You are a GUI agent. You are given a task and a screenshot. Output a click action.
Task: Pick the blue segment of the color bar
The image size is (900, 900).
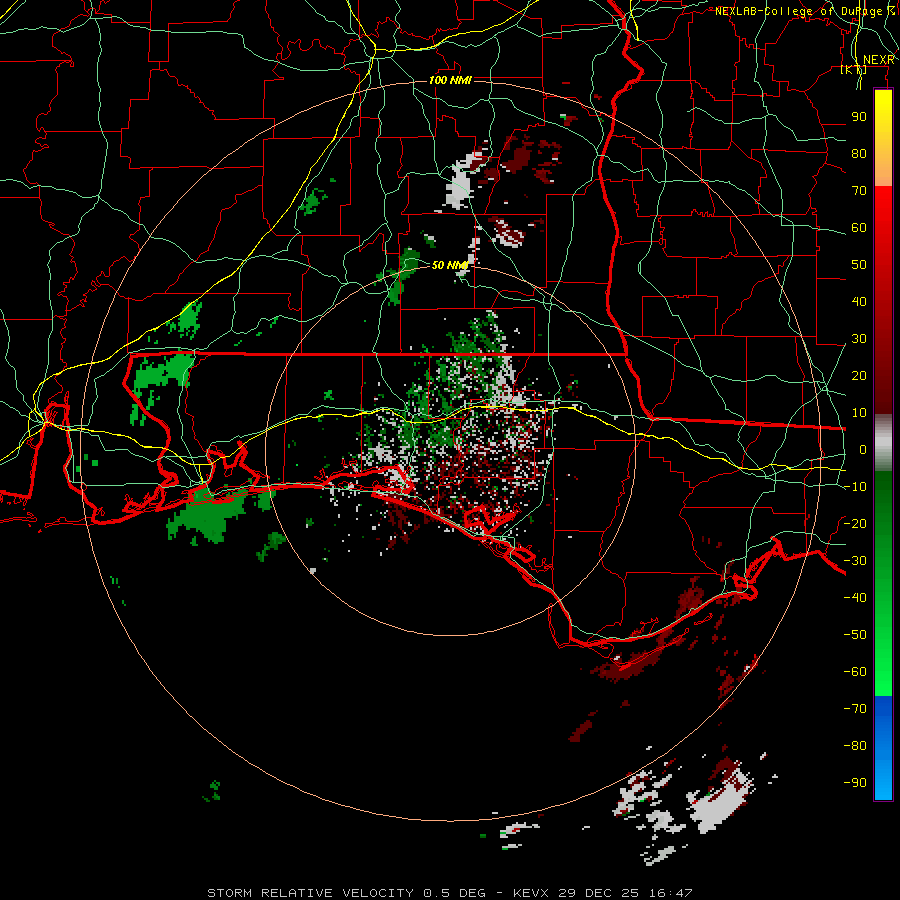coord(883,748)
